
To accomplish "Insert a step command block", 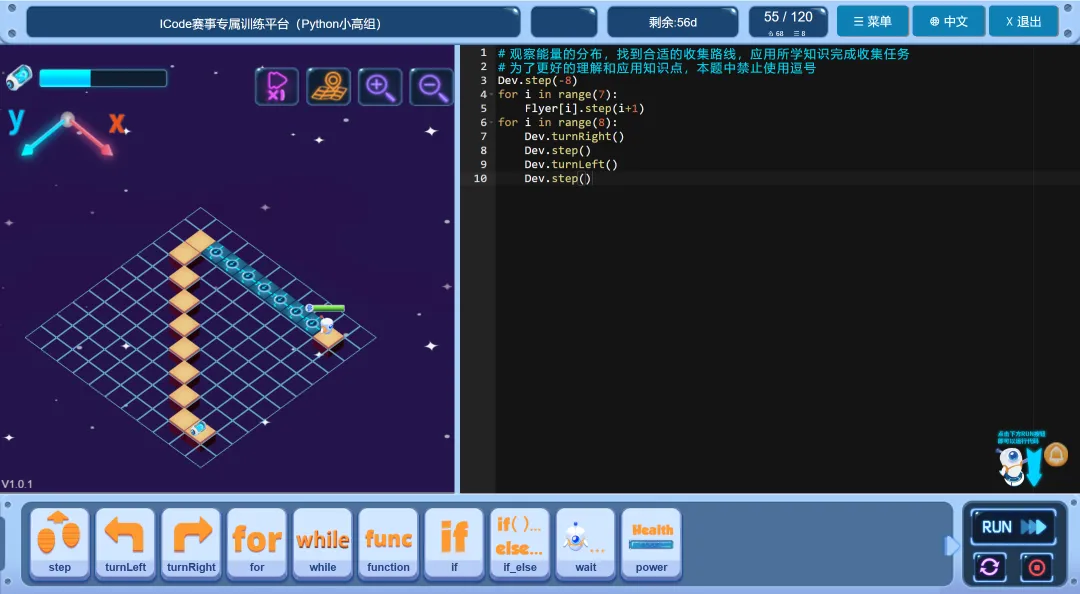I will click(x=59, y=544).
